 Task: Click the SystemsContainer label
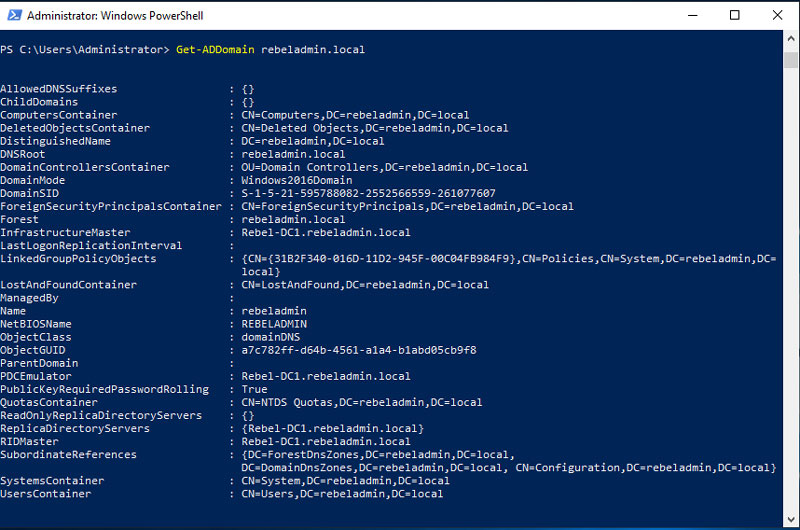tap(52, 481)
